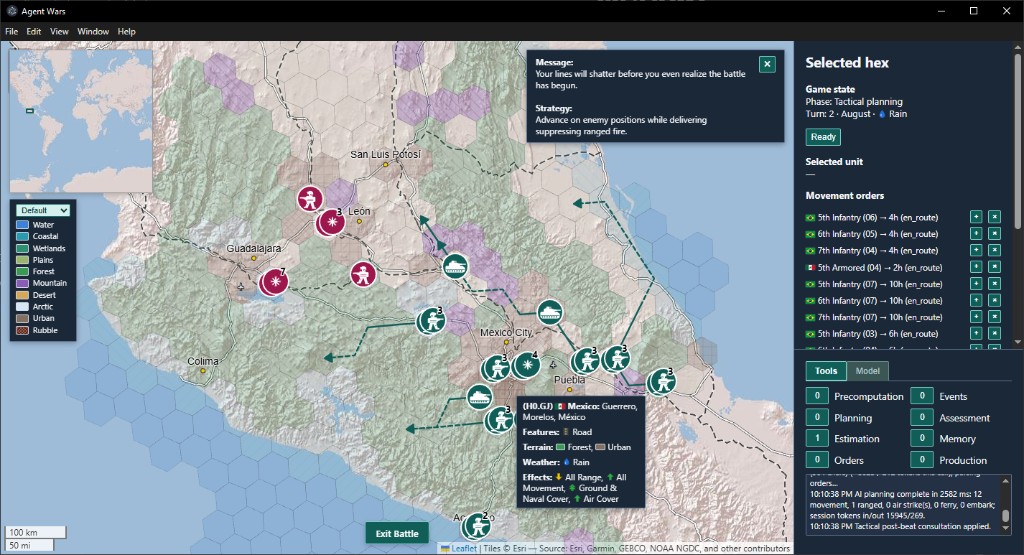Select the lone red infantry unit east of Guadalajara
Screen dimensions: 1024x555
pos(362,274)
